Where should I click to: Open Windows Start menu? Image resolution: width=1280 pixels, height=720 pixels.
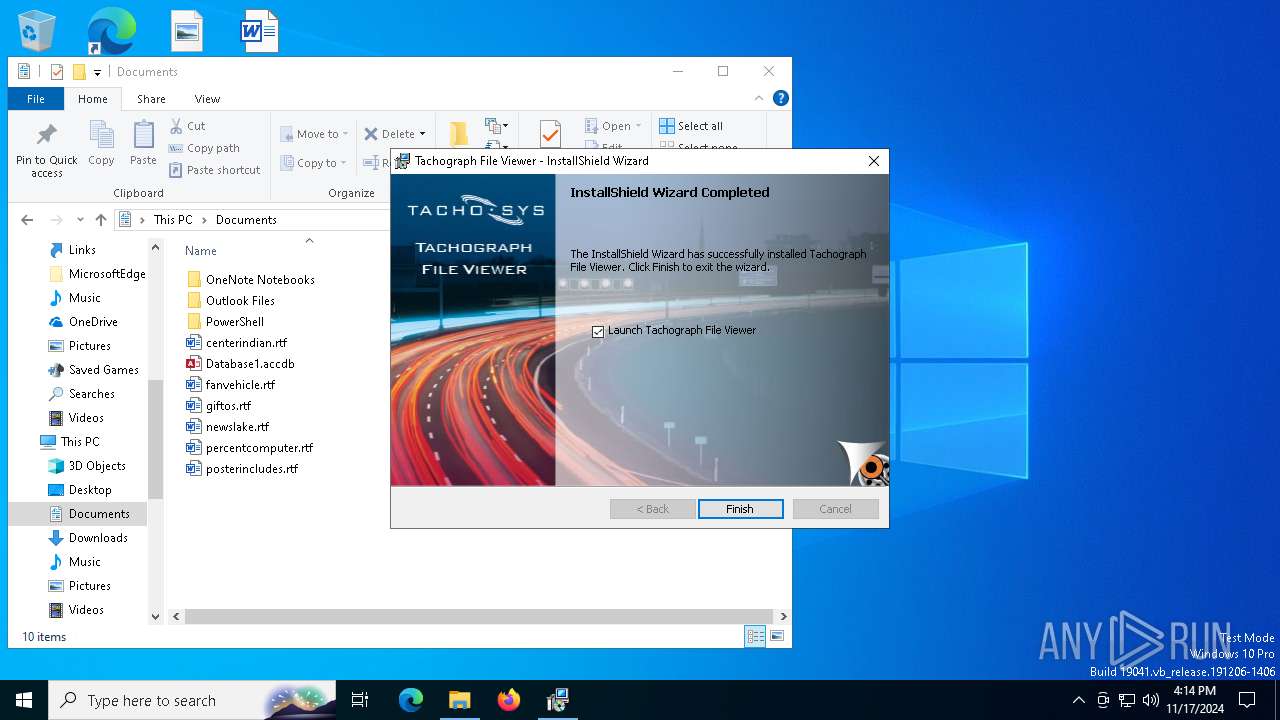tap(24, 700)
